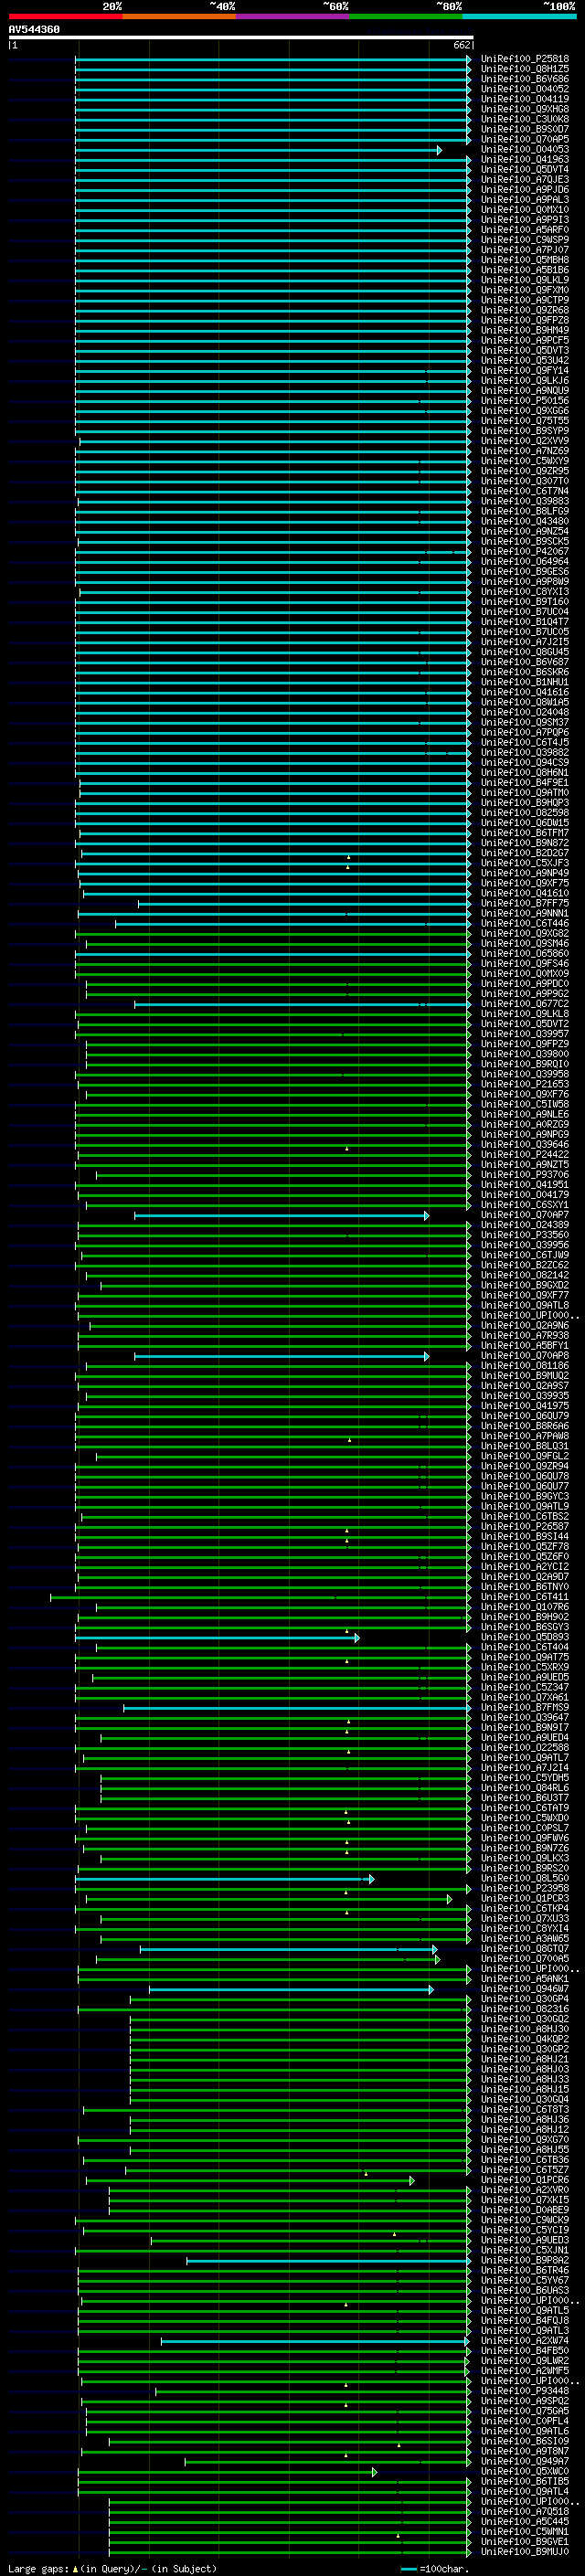Open hit UniRef100_Q1PCR6
Screen dimensions: 585x2576
(x=524, y=2181)
